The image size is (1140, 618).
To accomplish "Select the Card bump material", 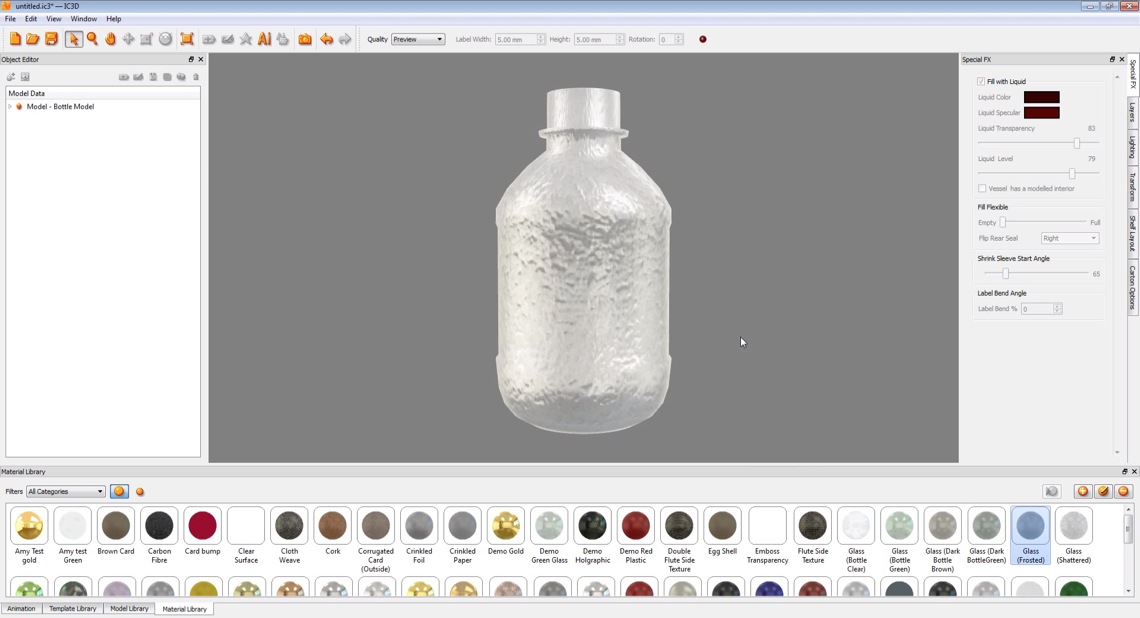I will coord(202,531).
